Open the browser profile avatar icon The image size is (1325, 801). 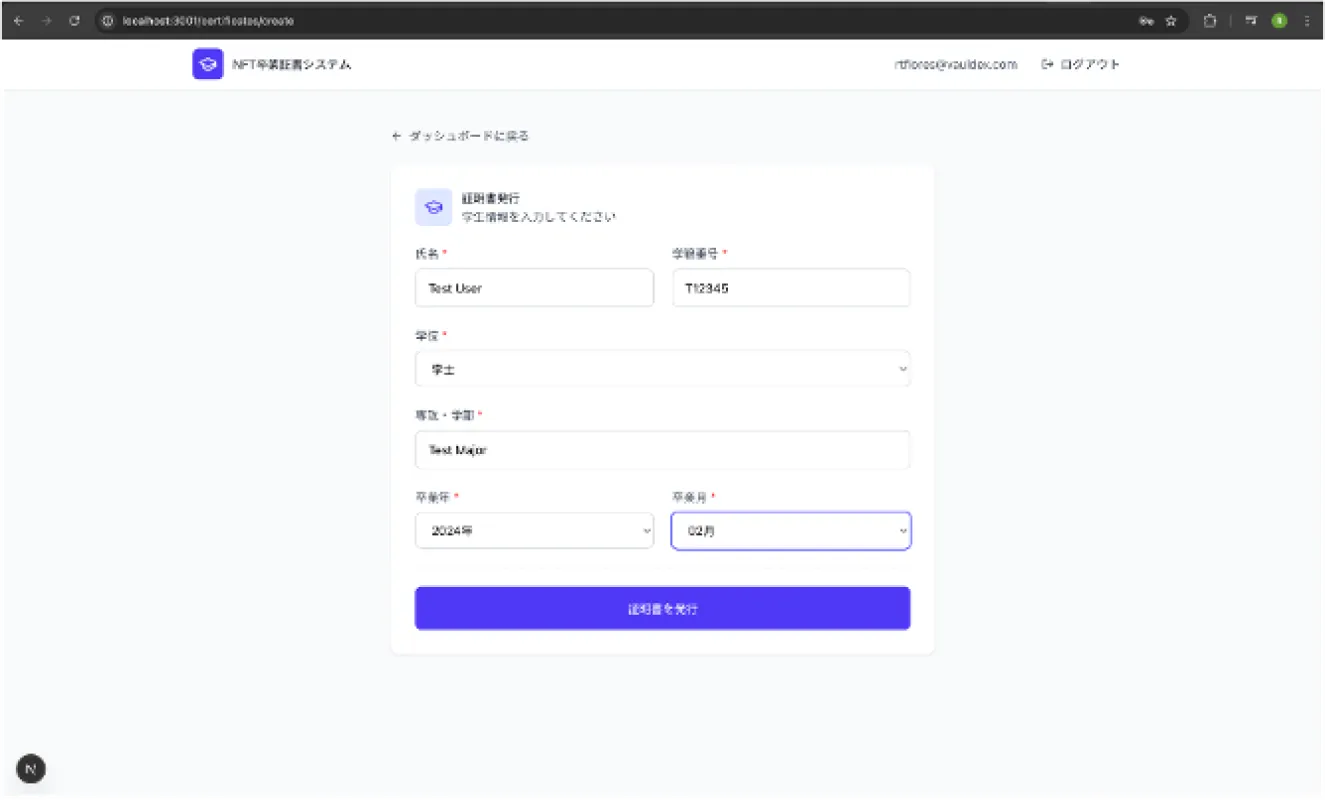[x=1278, y=20]
